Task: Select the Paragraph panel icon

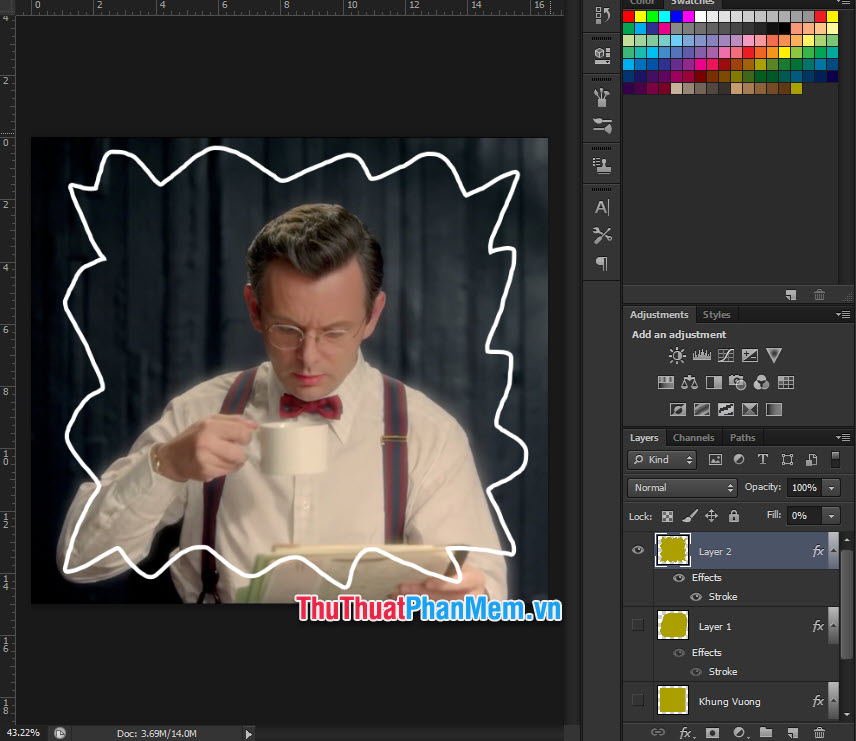Action: coord(601,264)
